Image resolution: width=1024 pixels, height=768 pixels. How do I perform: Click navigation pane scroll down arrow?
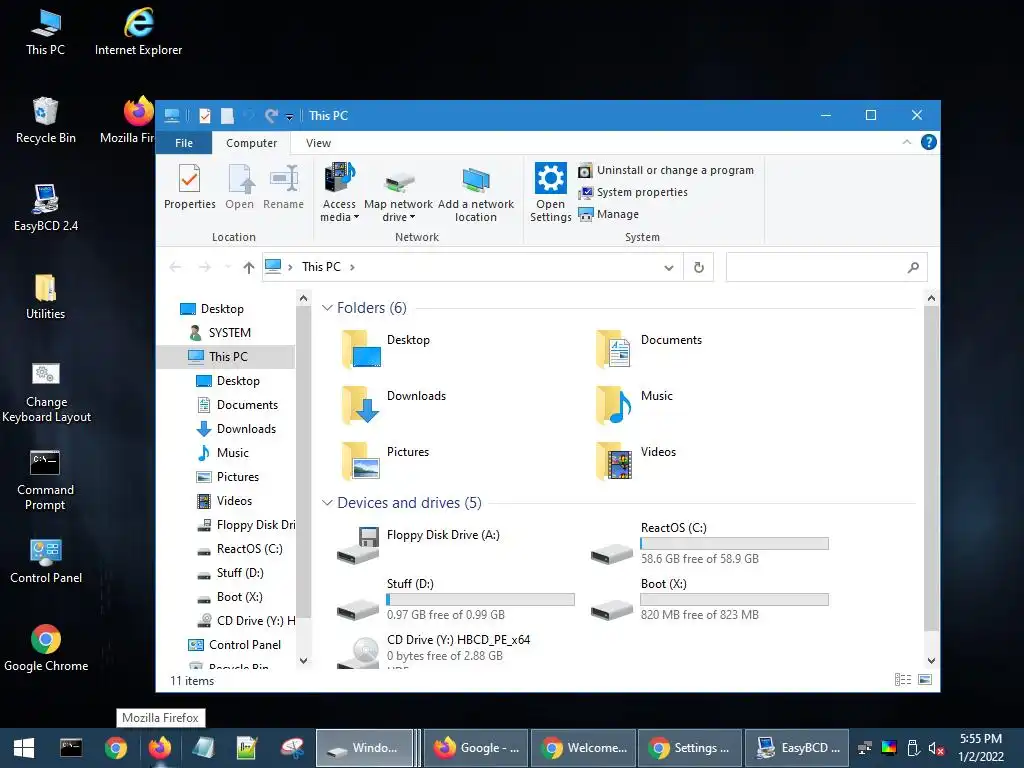coord(303,661)
